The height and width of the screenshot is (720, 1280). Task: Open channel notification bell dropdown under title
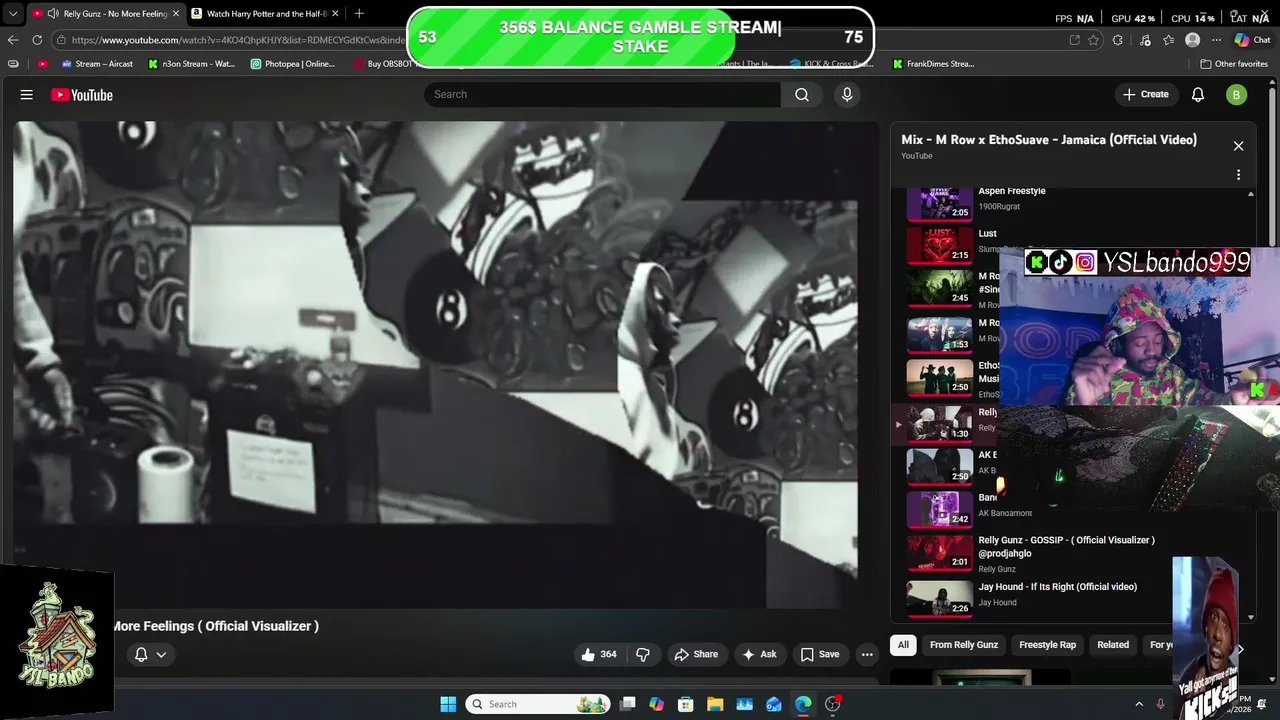150,654
